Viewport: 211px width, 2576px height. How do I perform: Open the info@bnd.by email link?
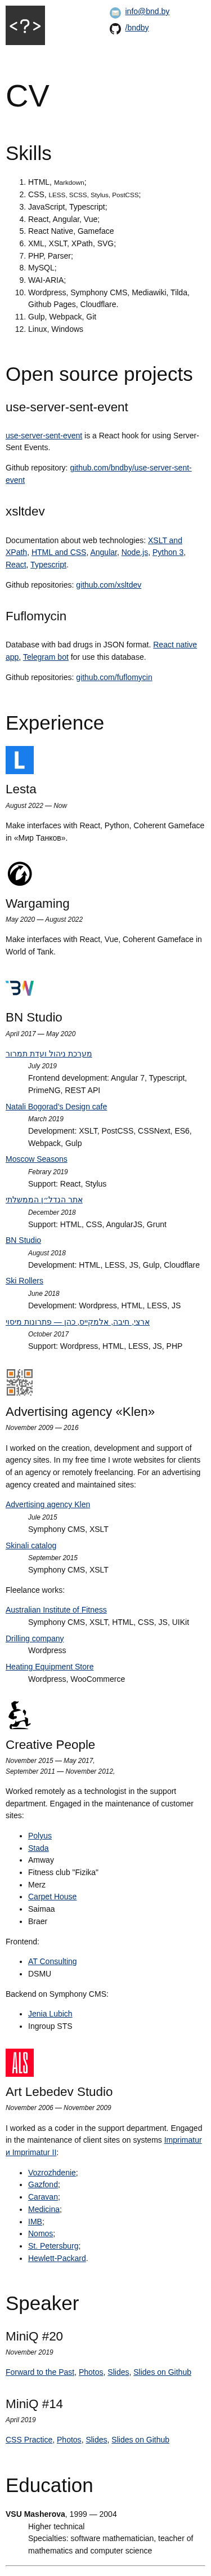(x=147, y=12)
